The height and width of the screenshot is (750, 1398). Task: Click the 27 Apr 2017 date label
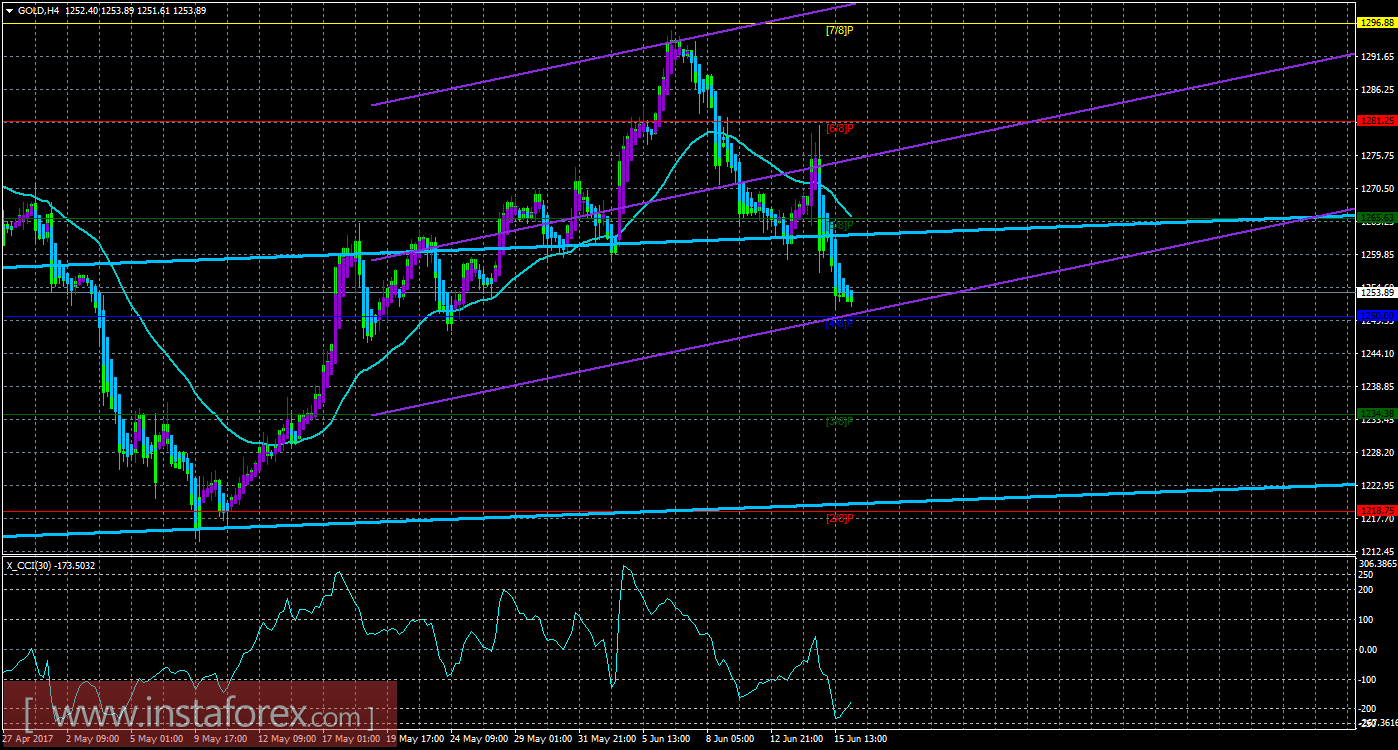25,739
